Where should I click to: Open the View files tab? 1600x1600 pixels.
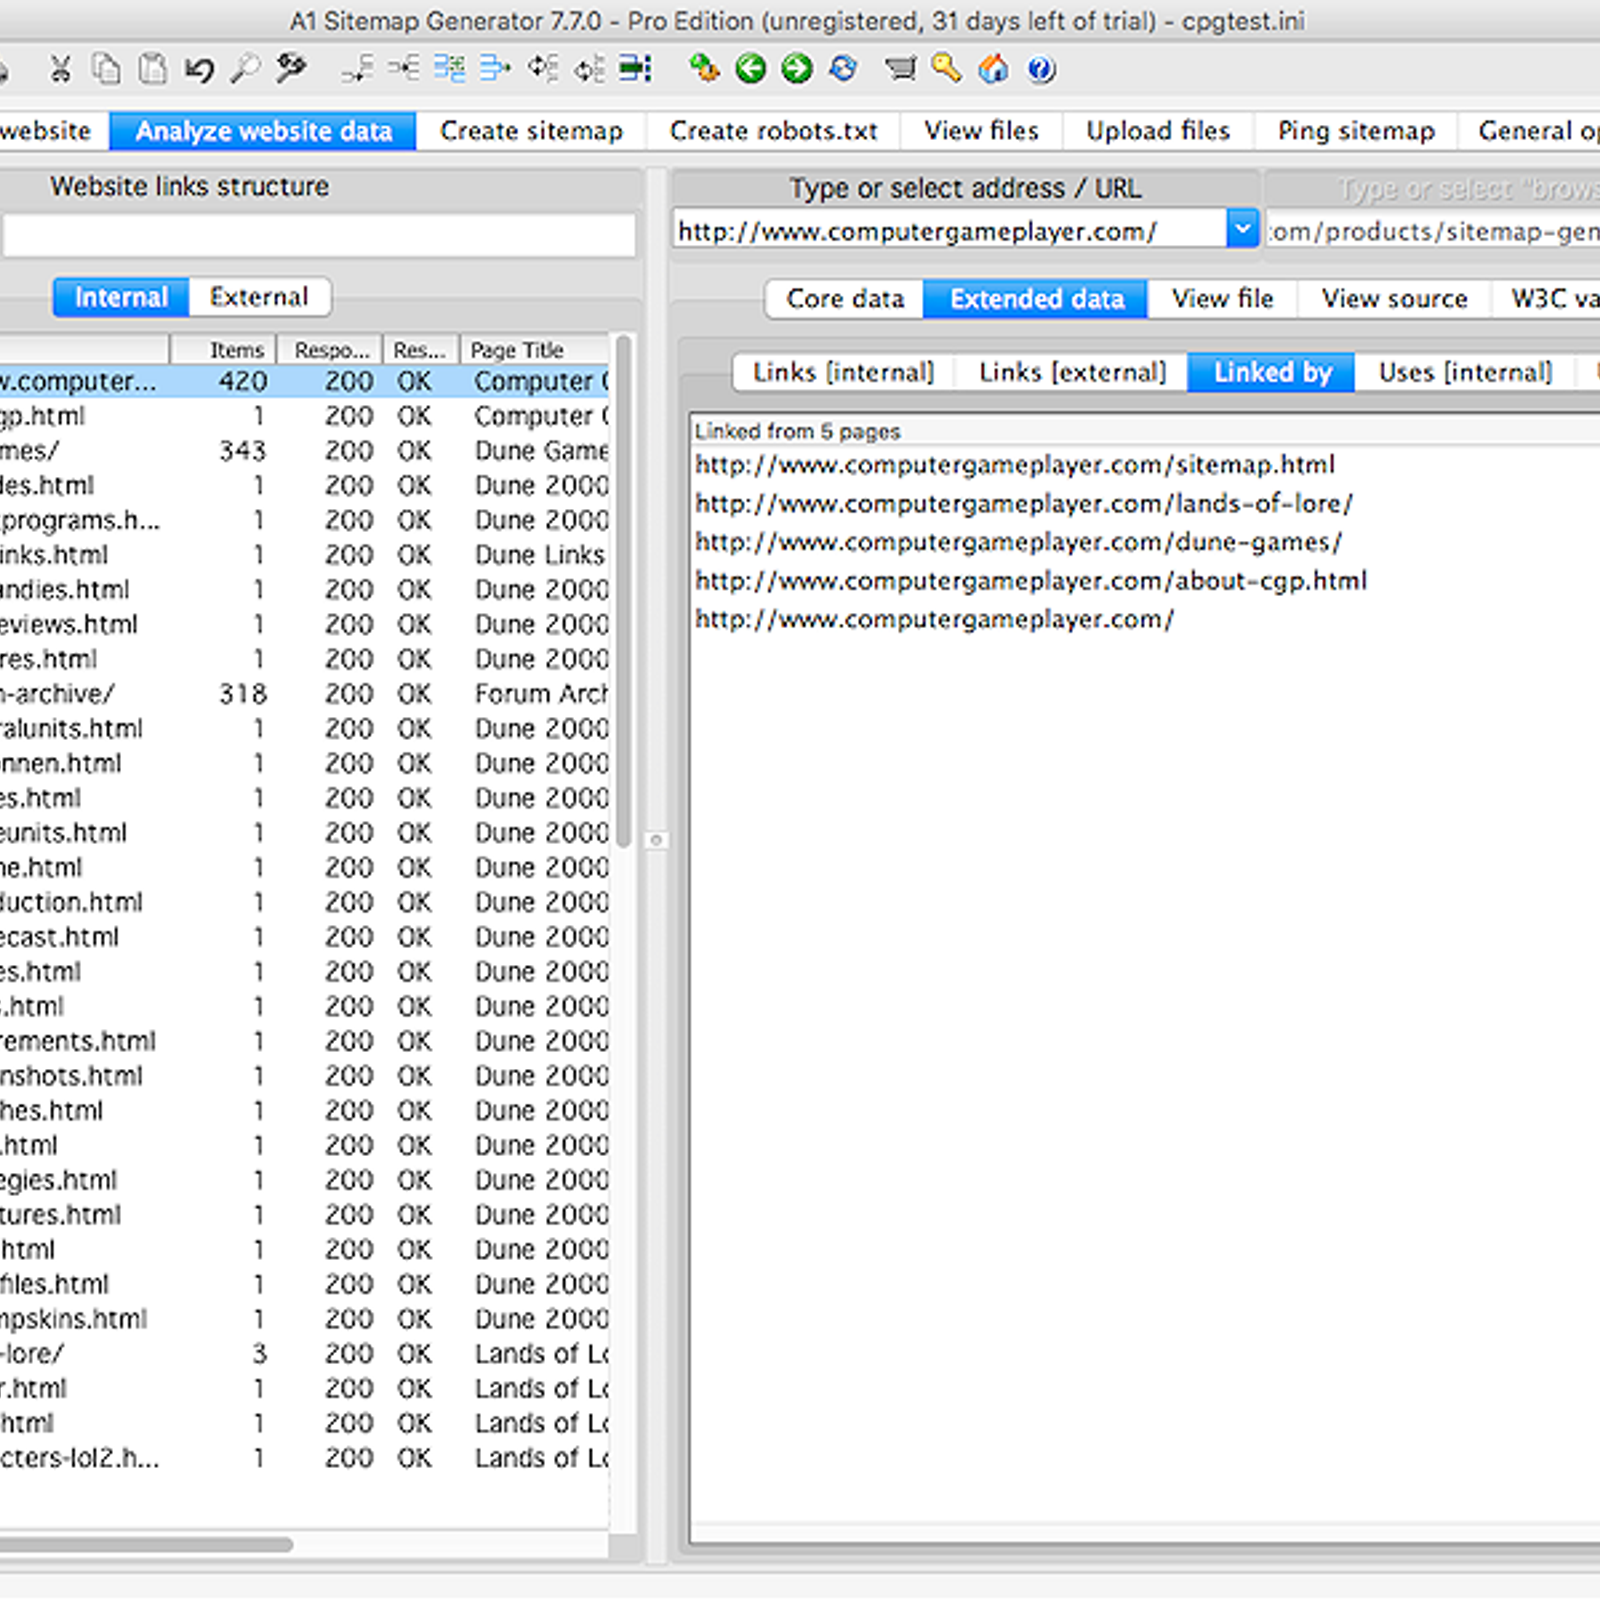coord(981,131)
